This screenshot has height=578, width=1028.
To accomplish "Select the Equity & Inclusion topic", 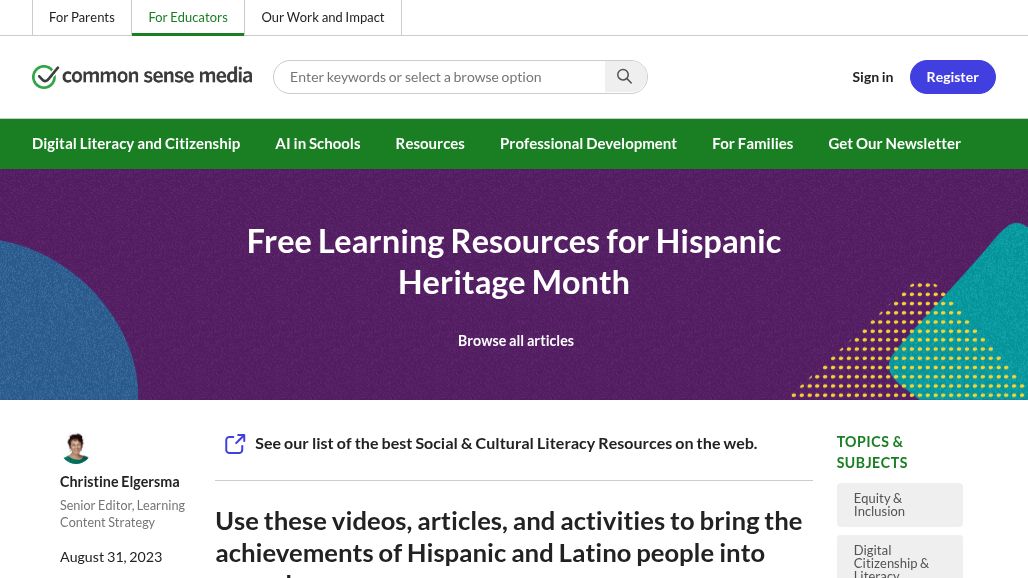I will (899, 504).
